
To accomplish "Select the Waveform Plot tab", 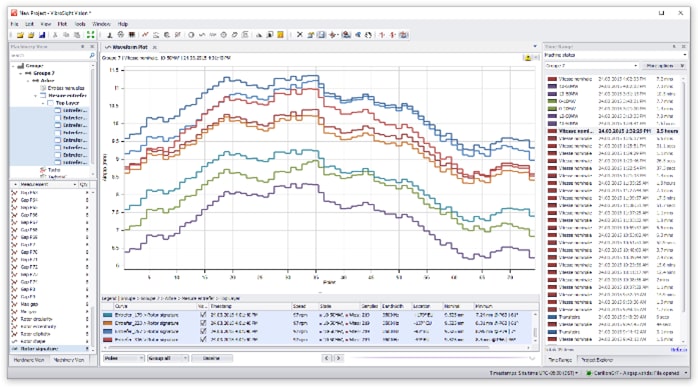I will click(130, 47).
